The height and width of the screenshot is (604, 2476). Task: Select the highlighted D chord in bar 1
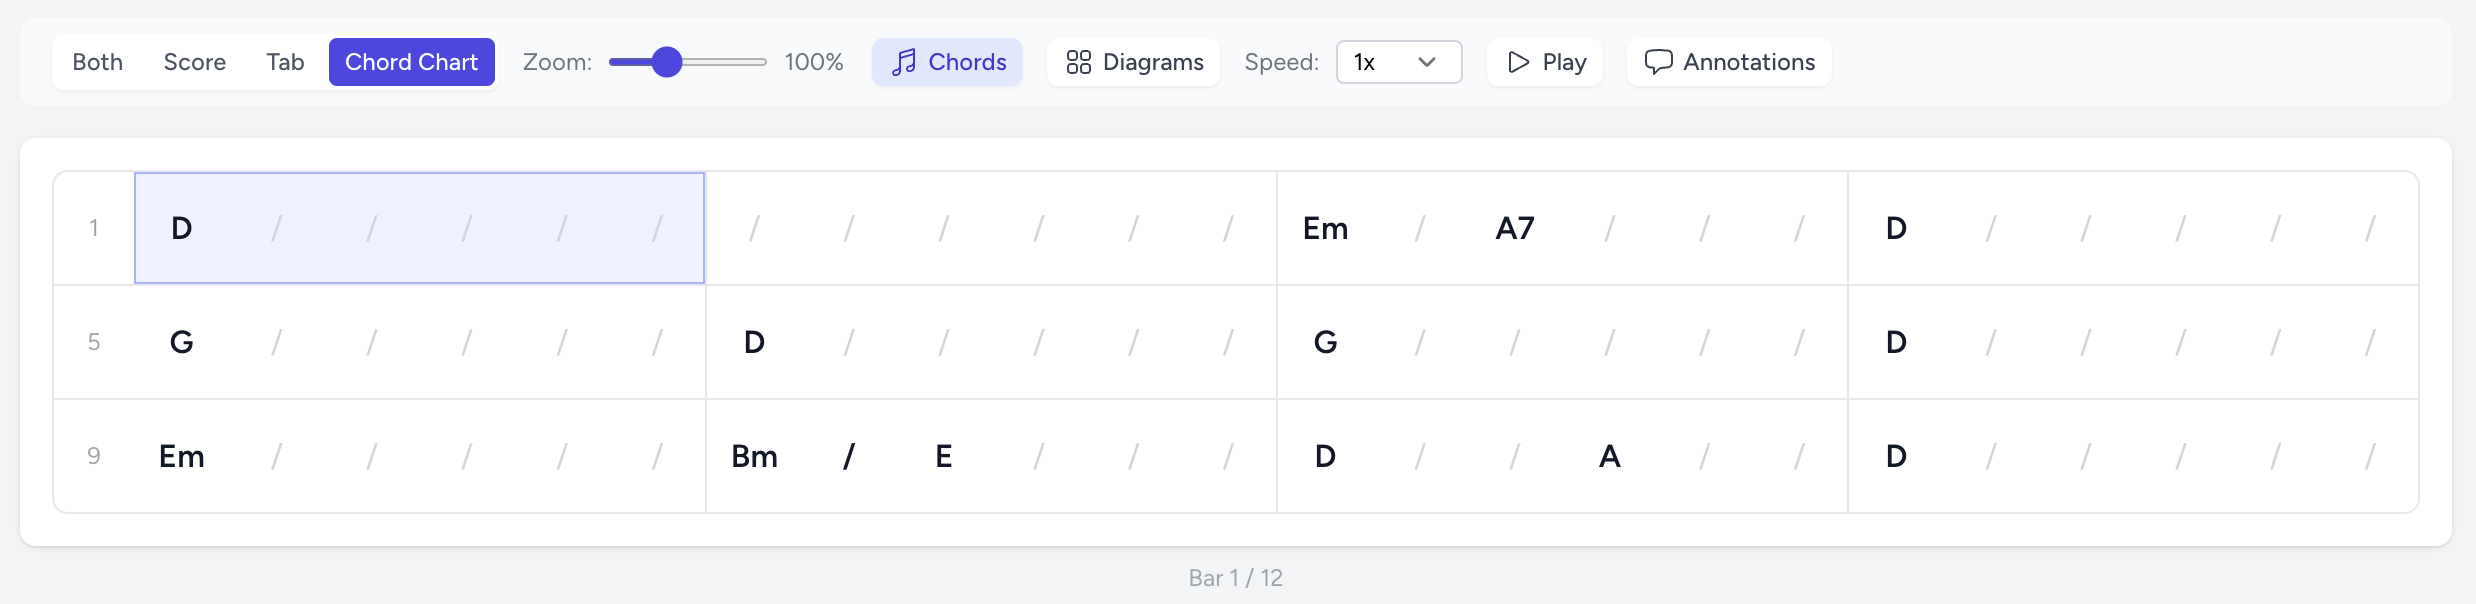tap(182, 228)
